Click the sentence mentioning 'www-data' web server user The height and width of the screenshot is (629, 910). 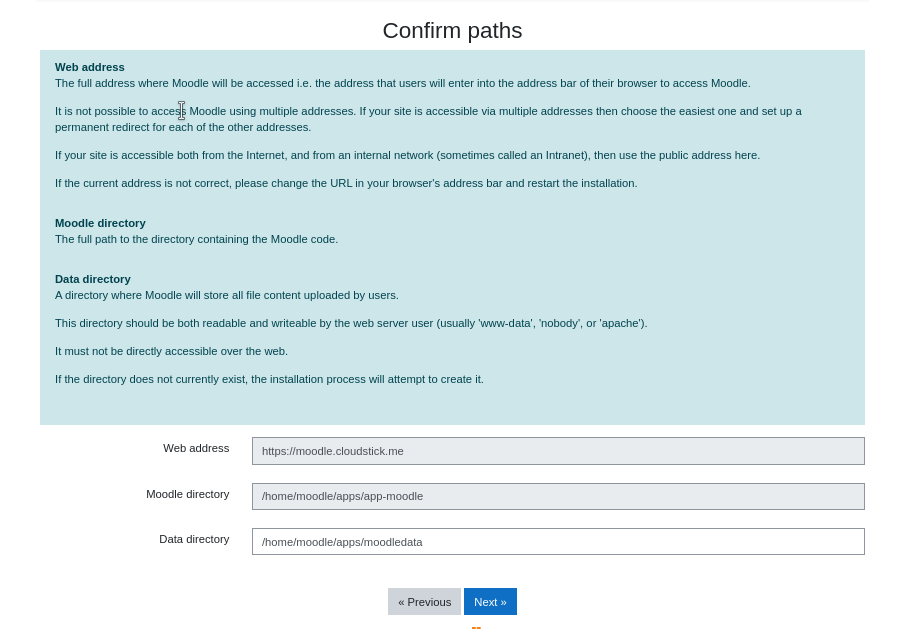click(351, 323)
